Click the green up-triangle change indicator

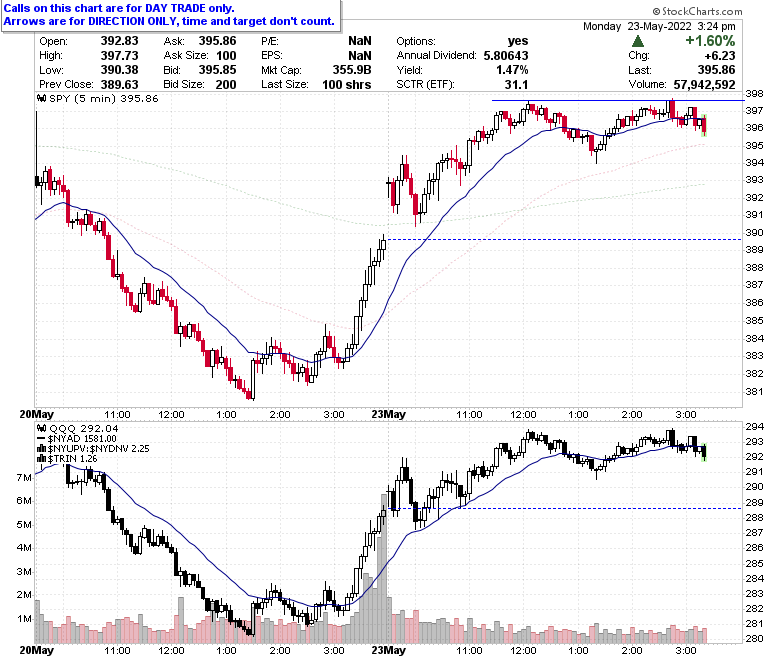point(638,41)
